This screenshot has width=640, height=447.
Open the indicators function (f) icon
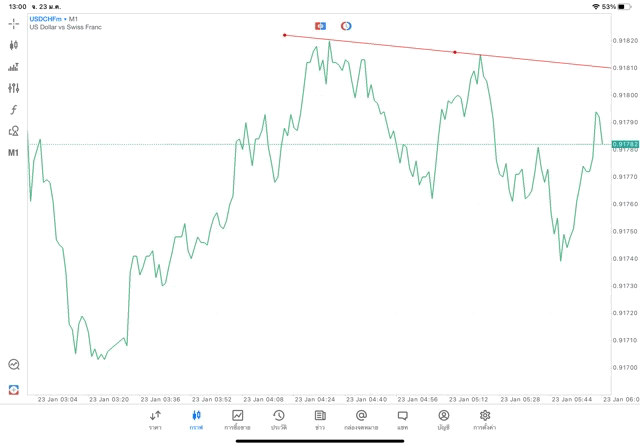click(14, 109)
